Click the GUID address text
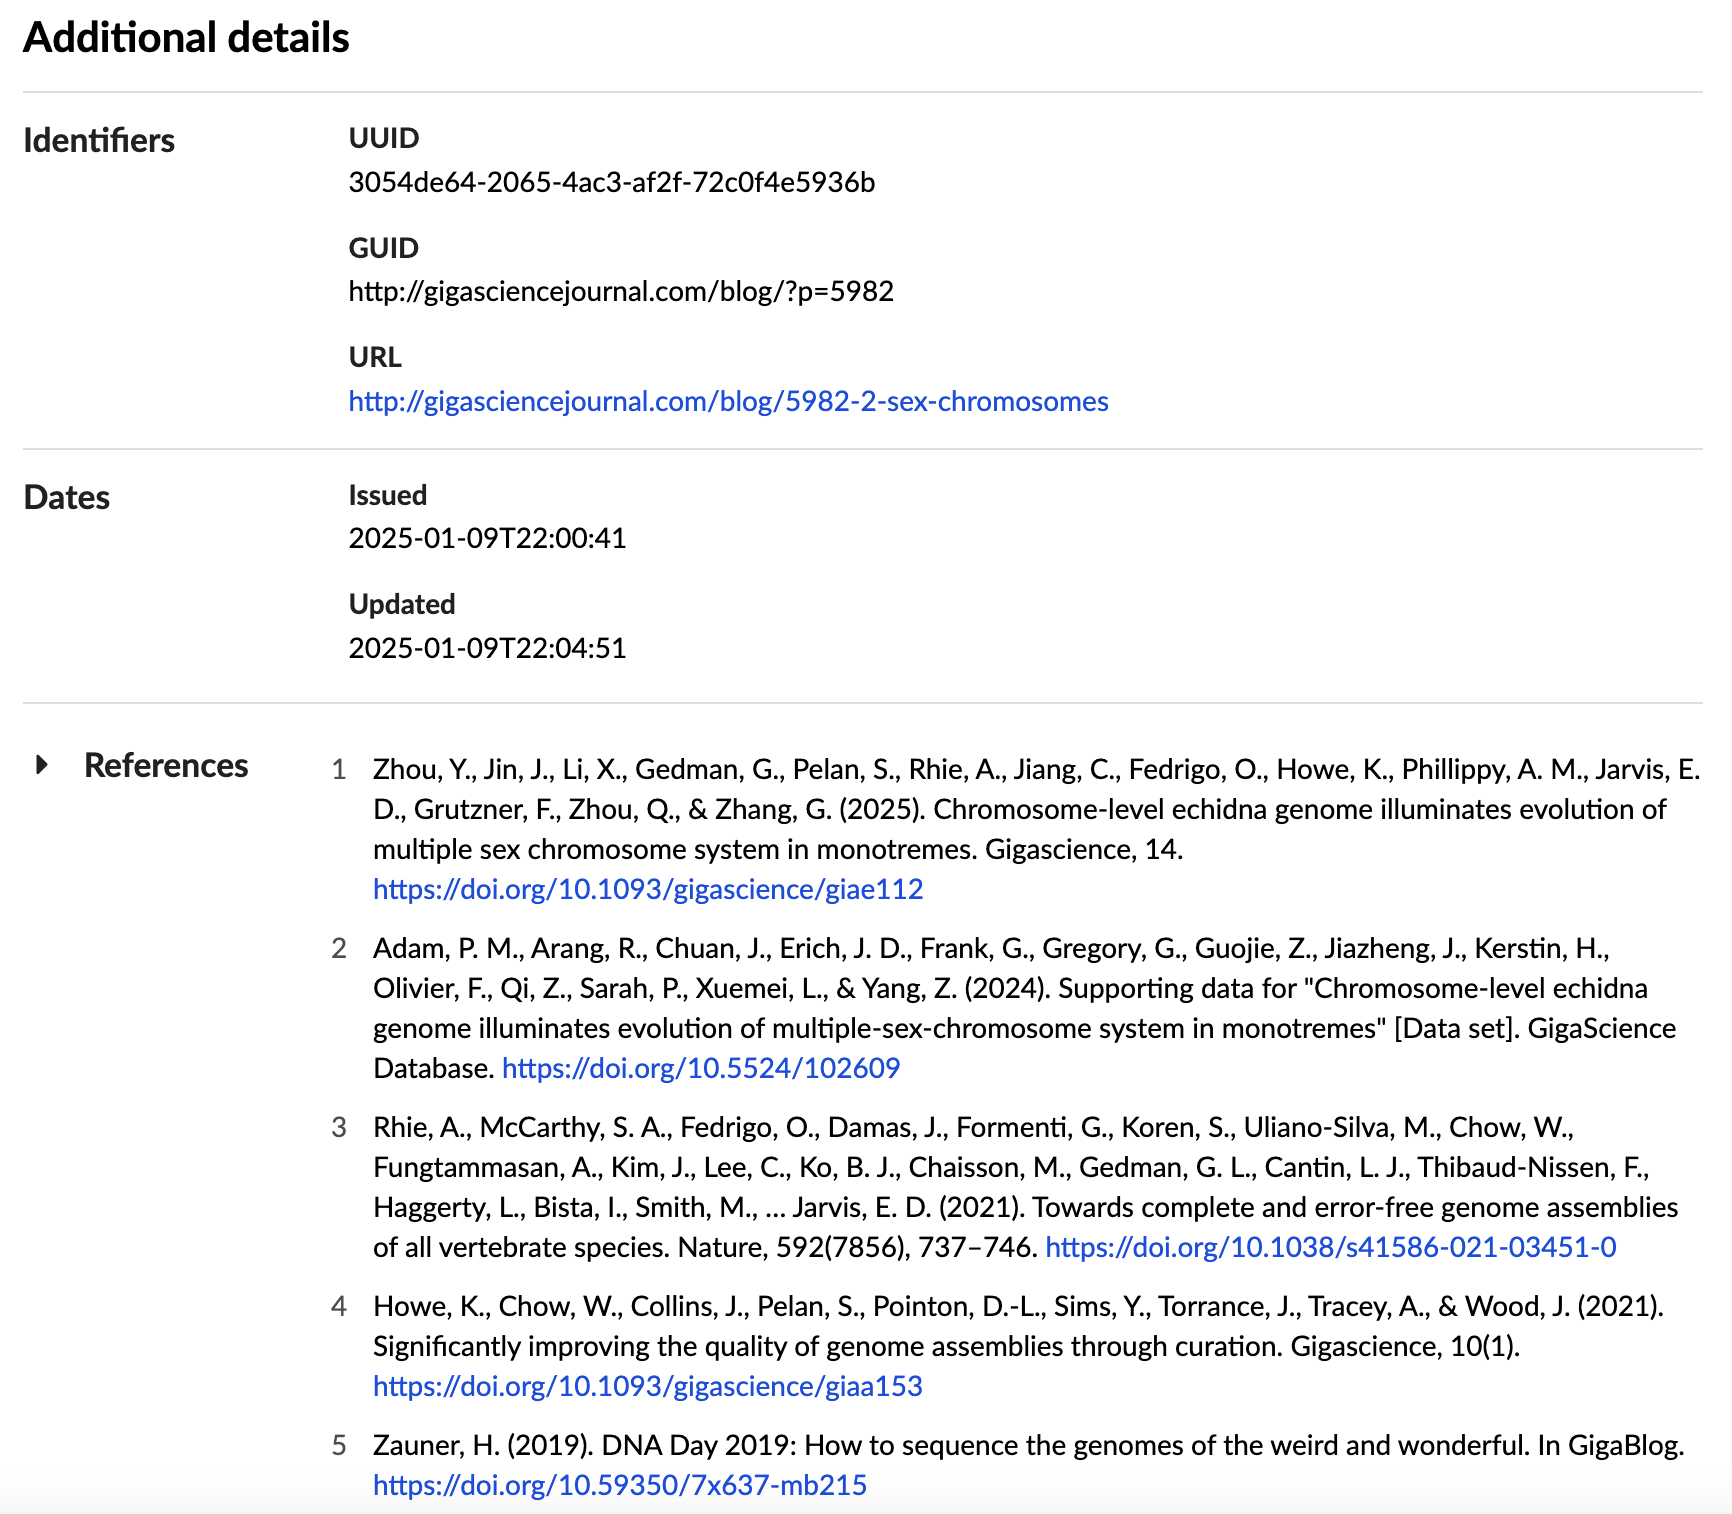The image size is (1732, 1514). 621,291
